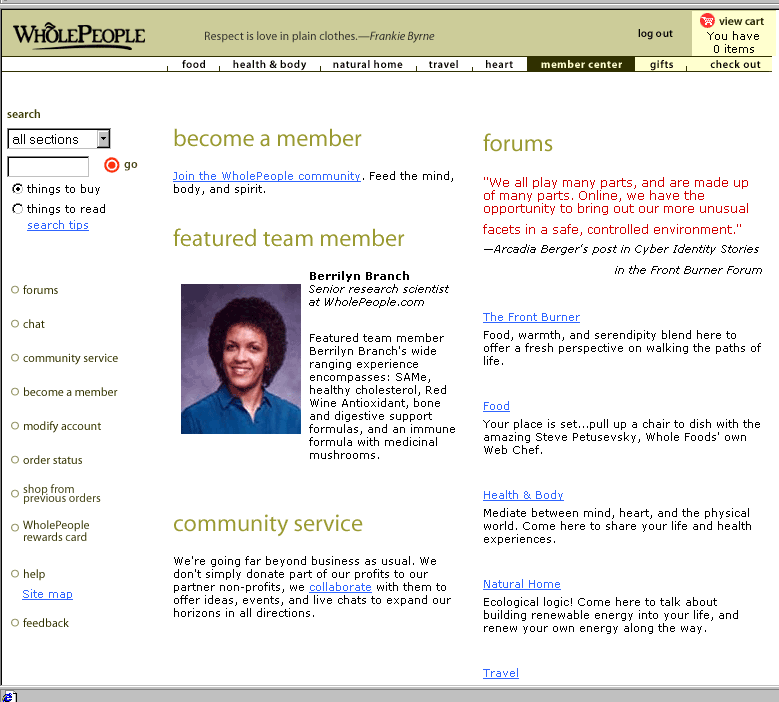Open the natural home tab
This screenshot has width=779, height=702.
[x=368, y=65]
